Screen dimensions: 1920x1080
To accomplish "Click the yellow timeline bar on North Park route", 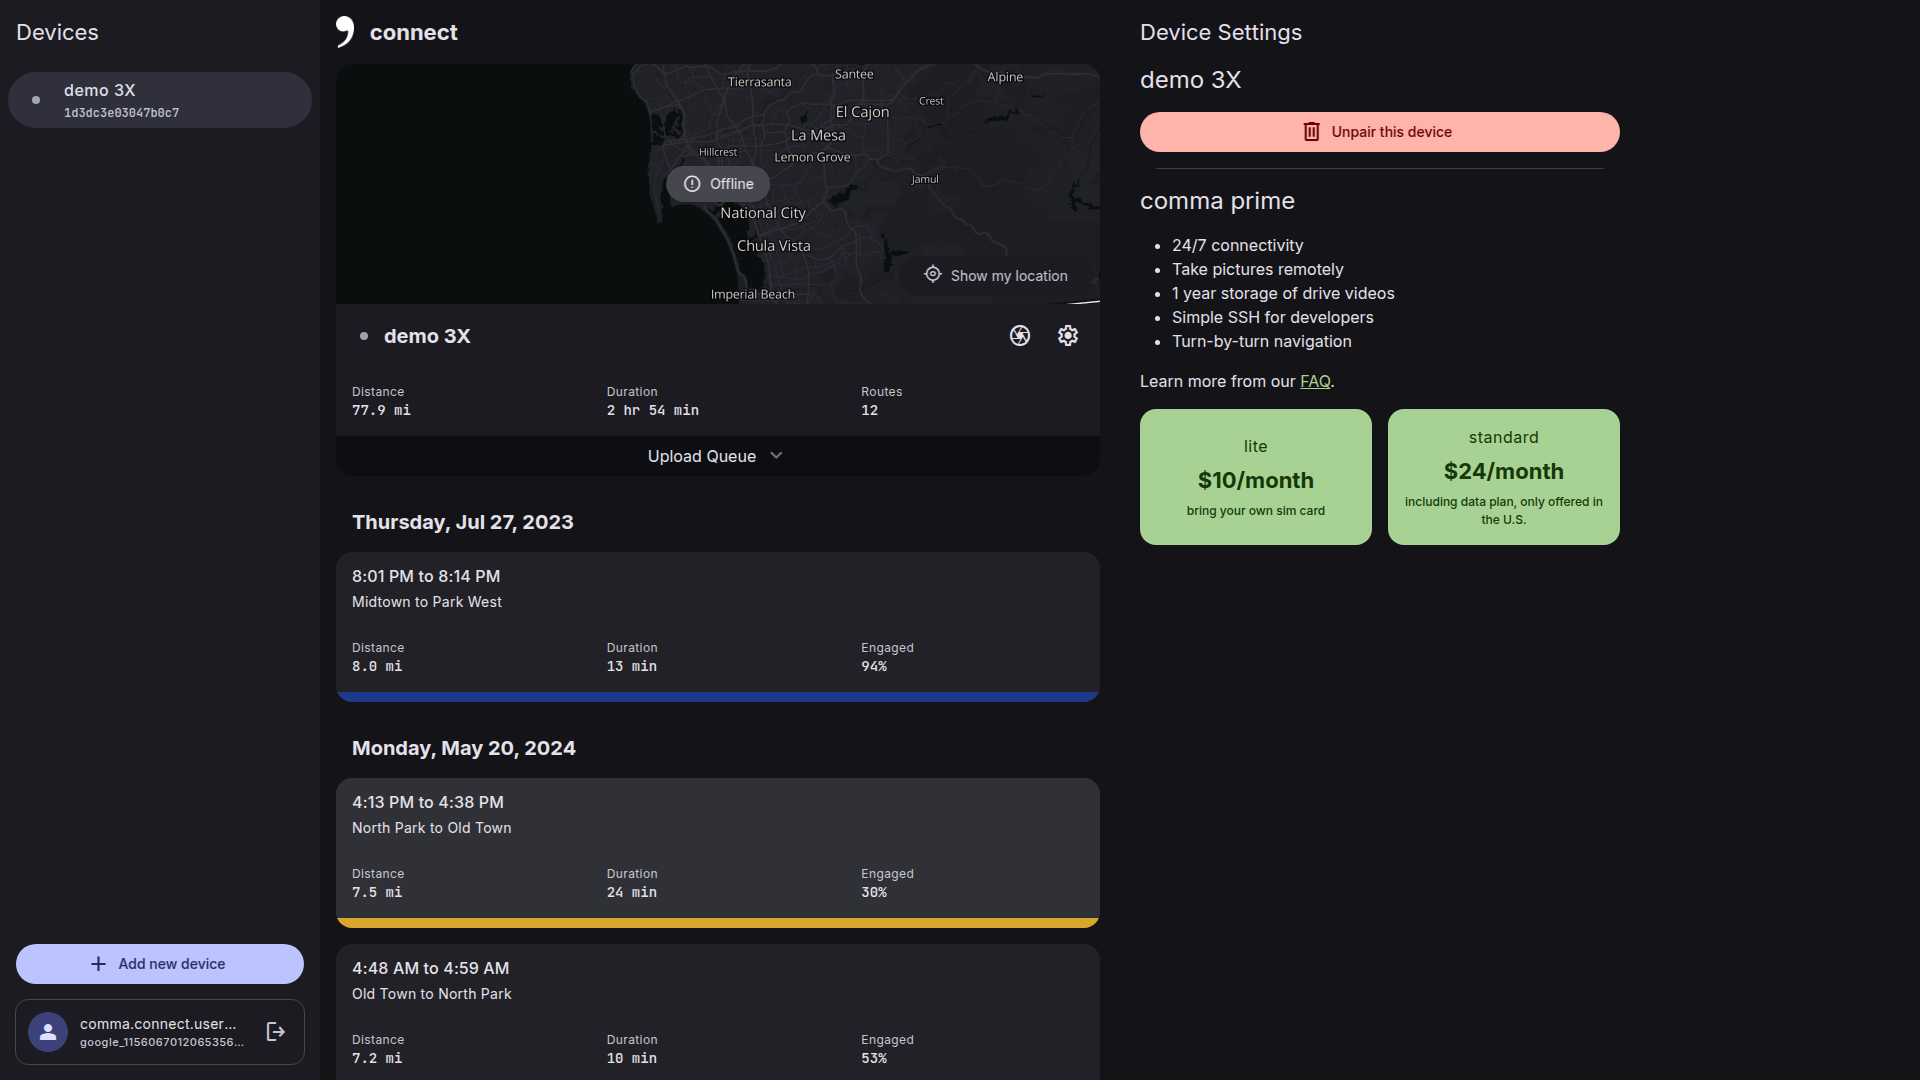I will click(x=717, y=922).
